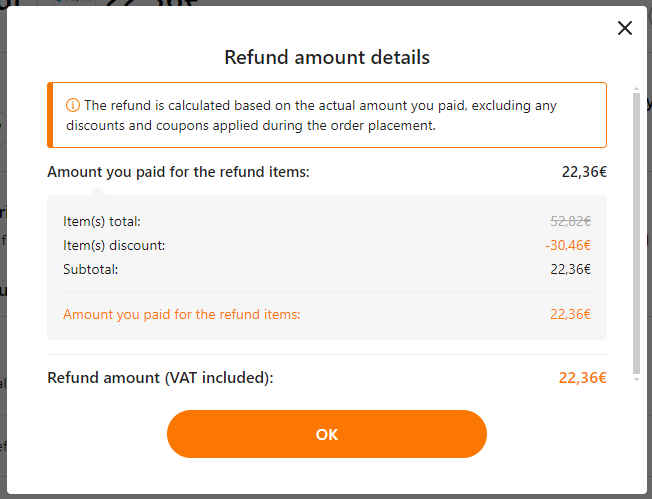Click the 'Item(s) discount:' label
652x499 pixels.
114,245
